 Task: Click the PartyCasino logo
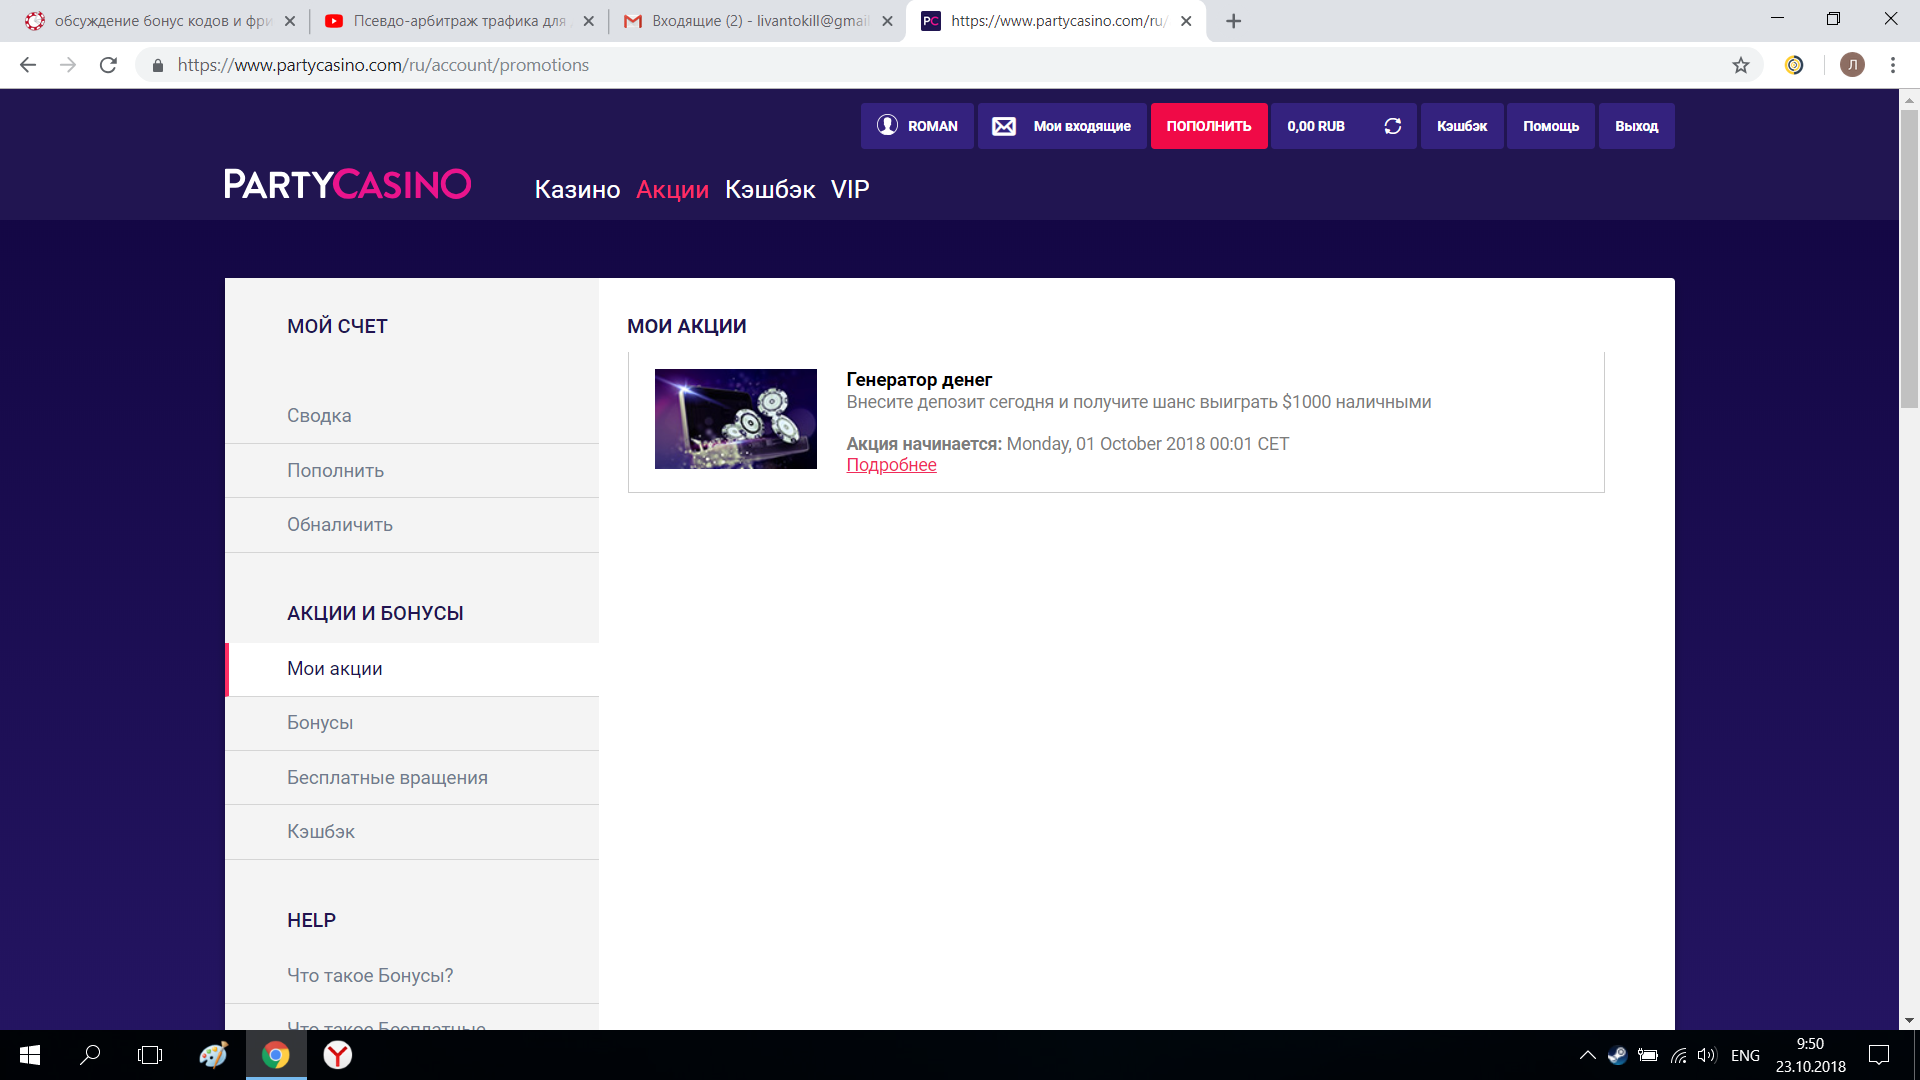tap(347, 184)
